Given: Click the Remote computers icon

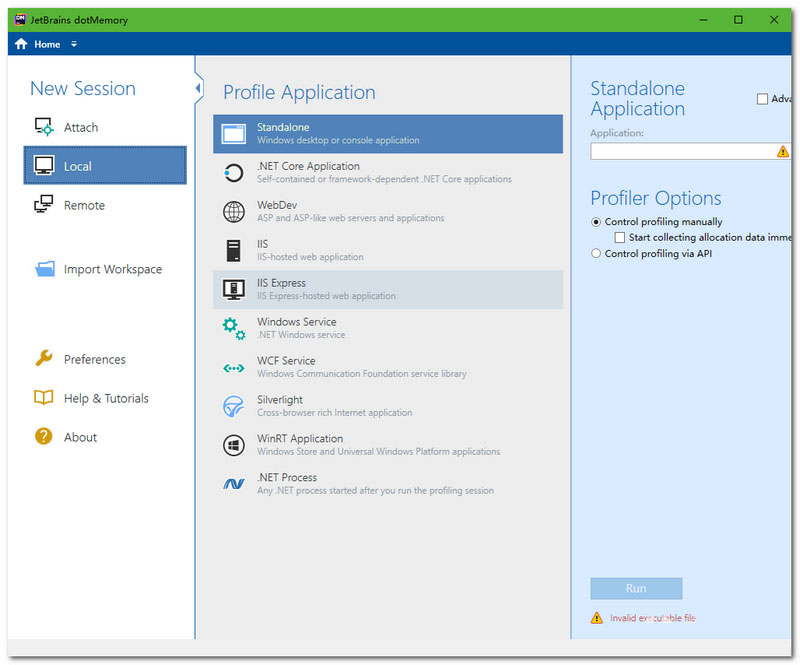Looking at the screenshot, I should (44, 205).
